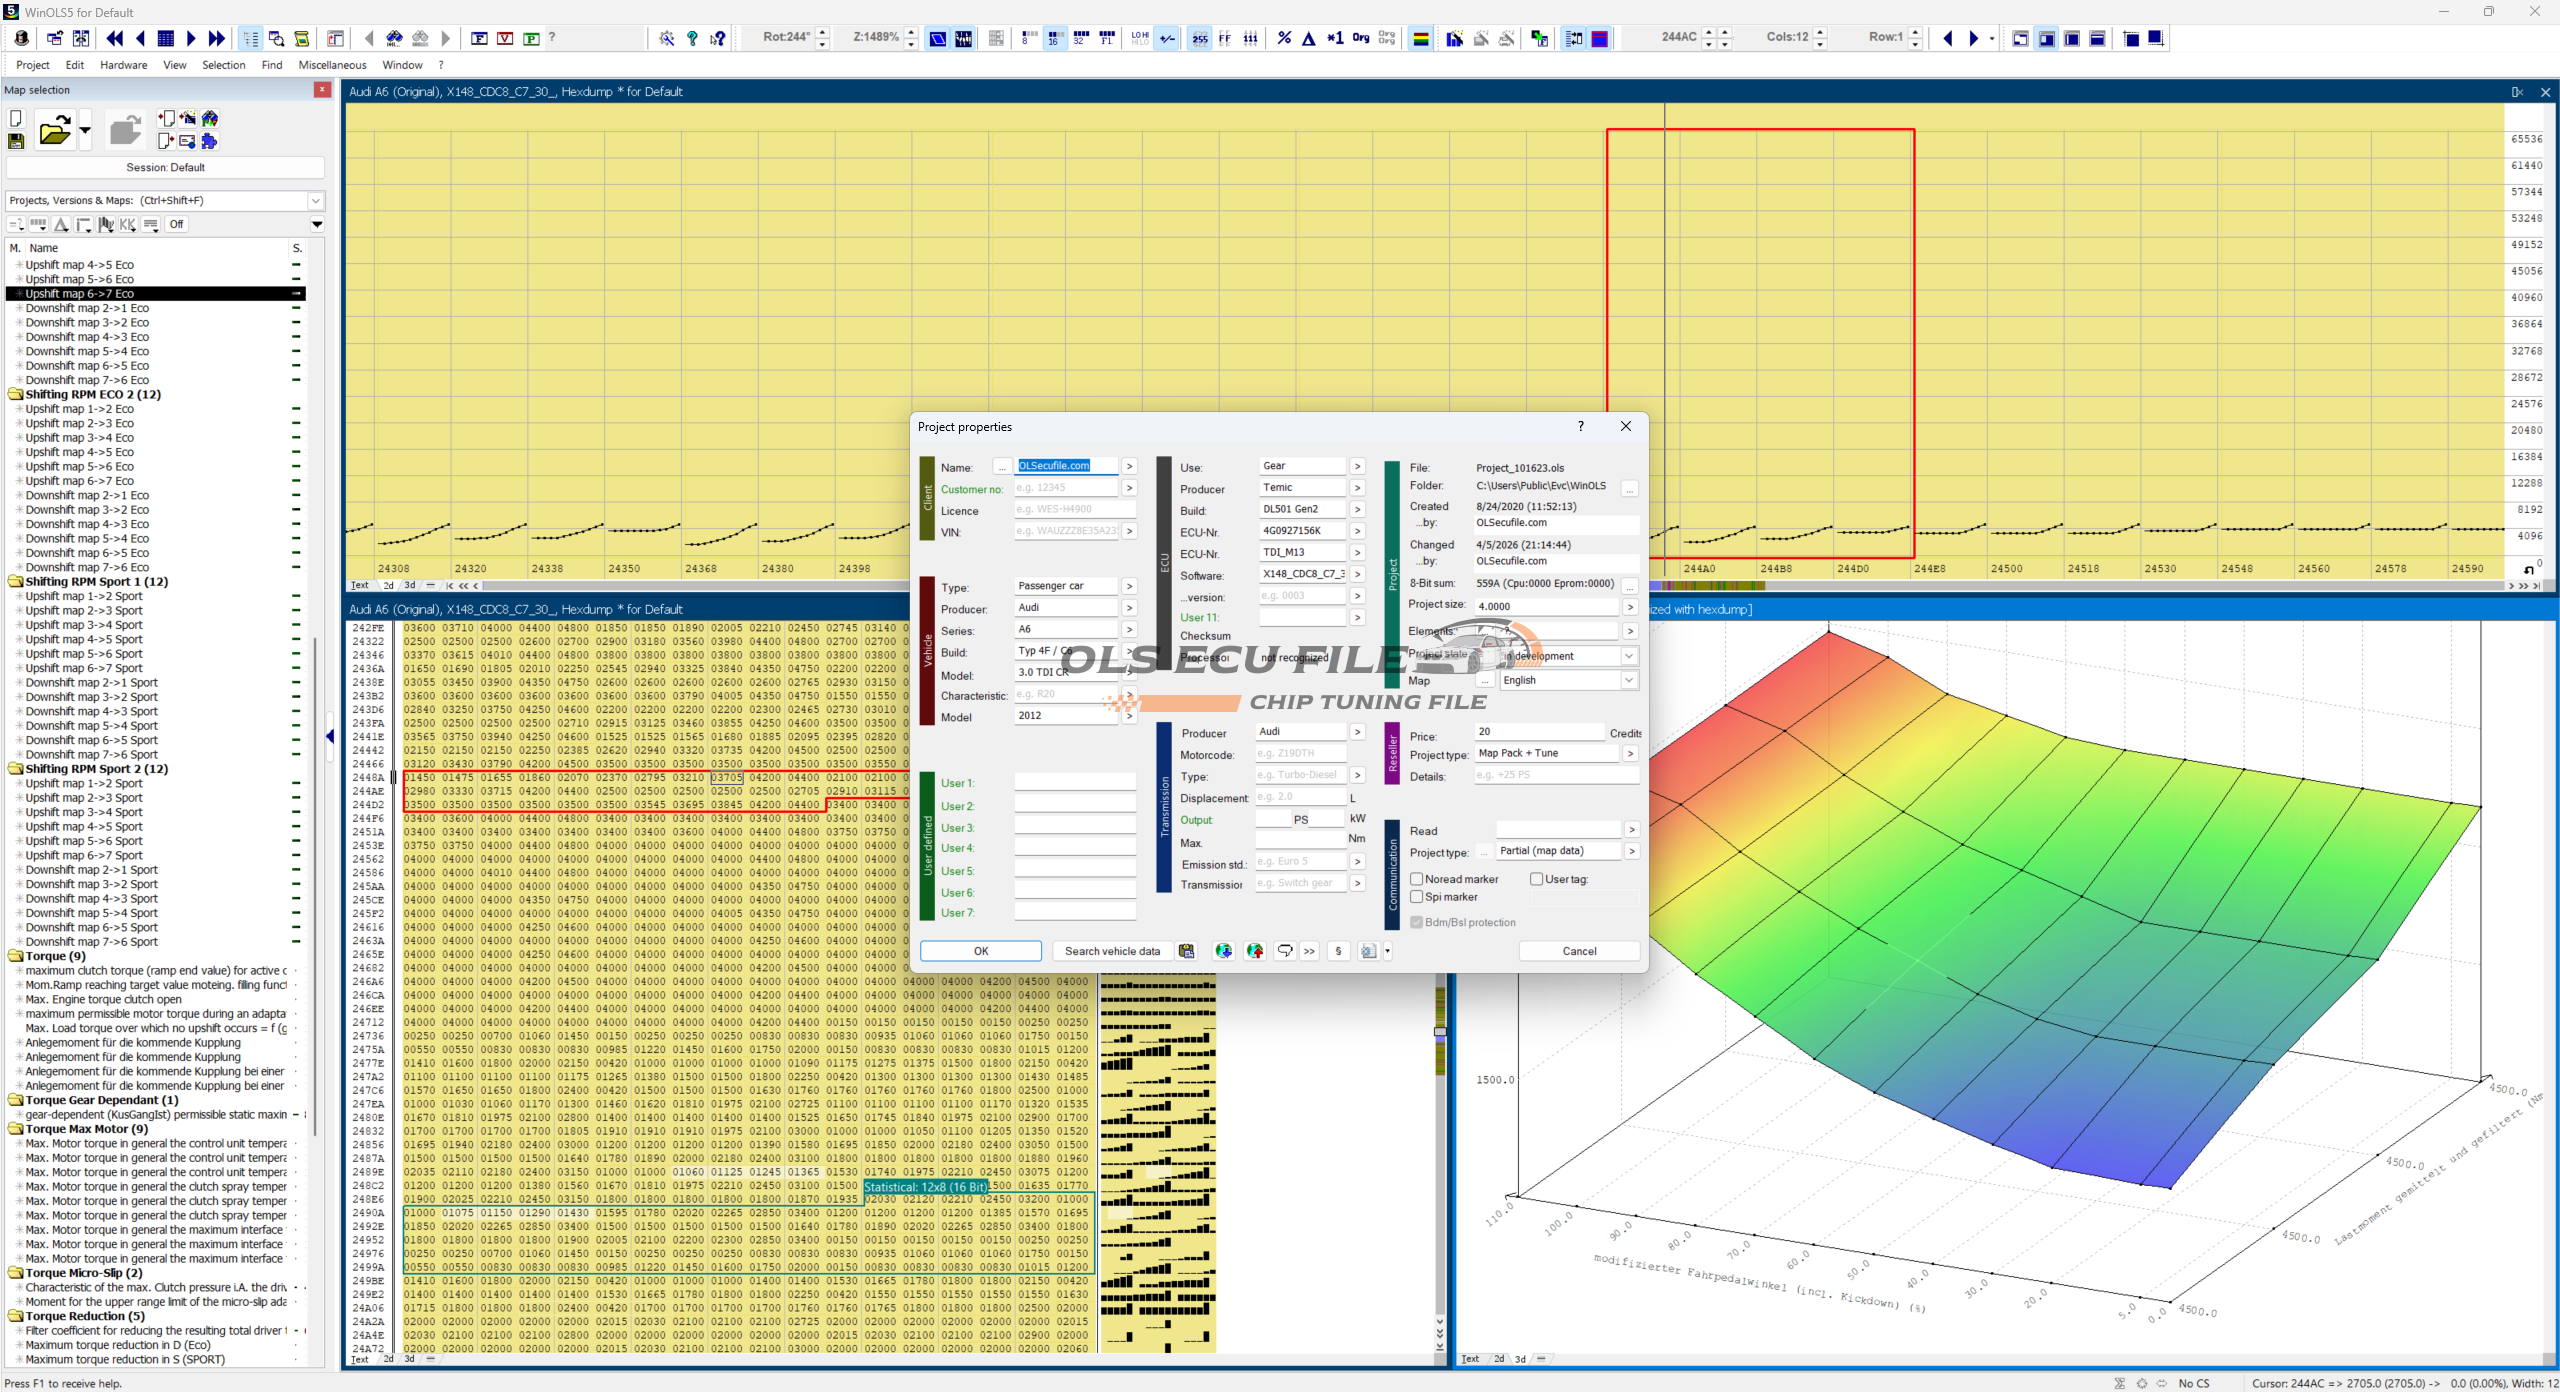Select the 16-bit display mode icon
Viewport: 2560px width, 1392px height.
tap(1054, 38)
